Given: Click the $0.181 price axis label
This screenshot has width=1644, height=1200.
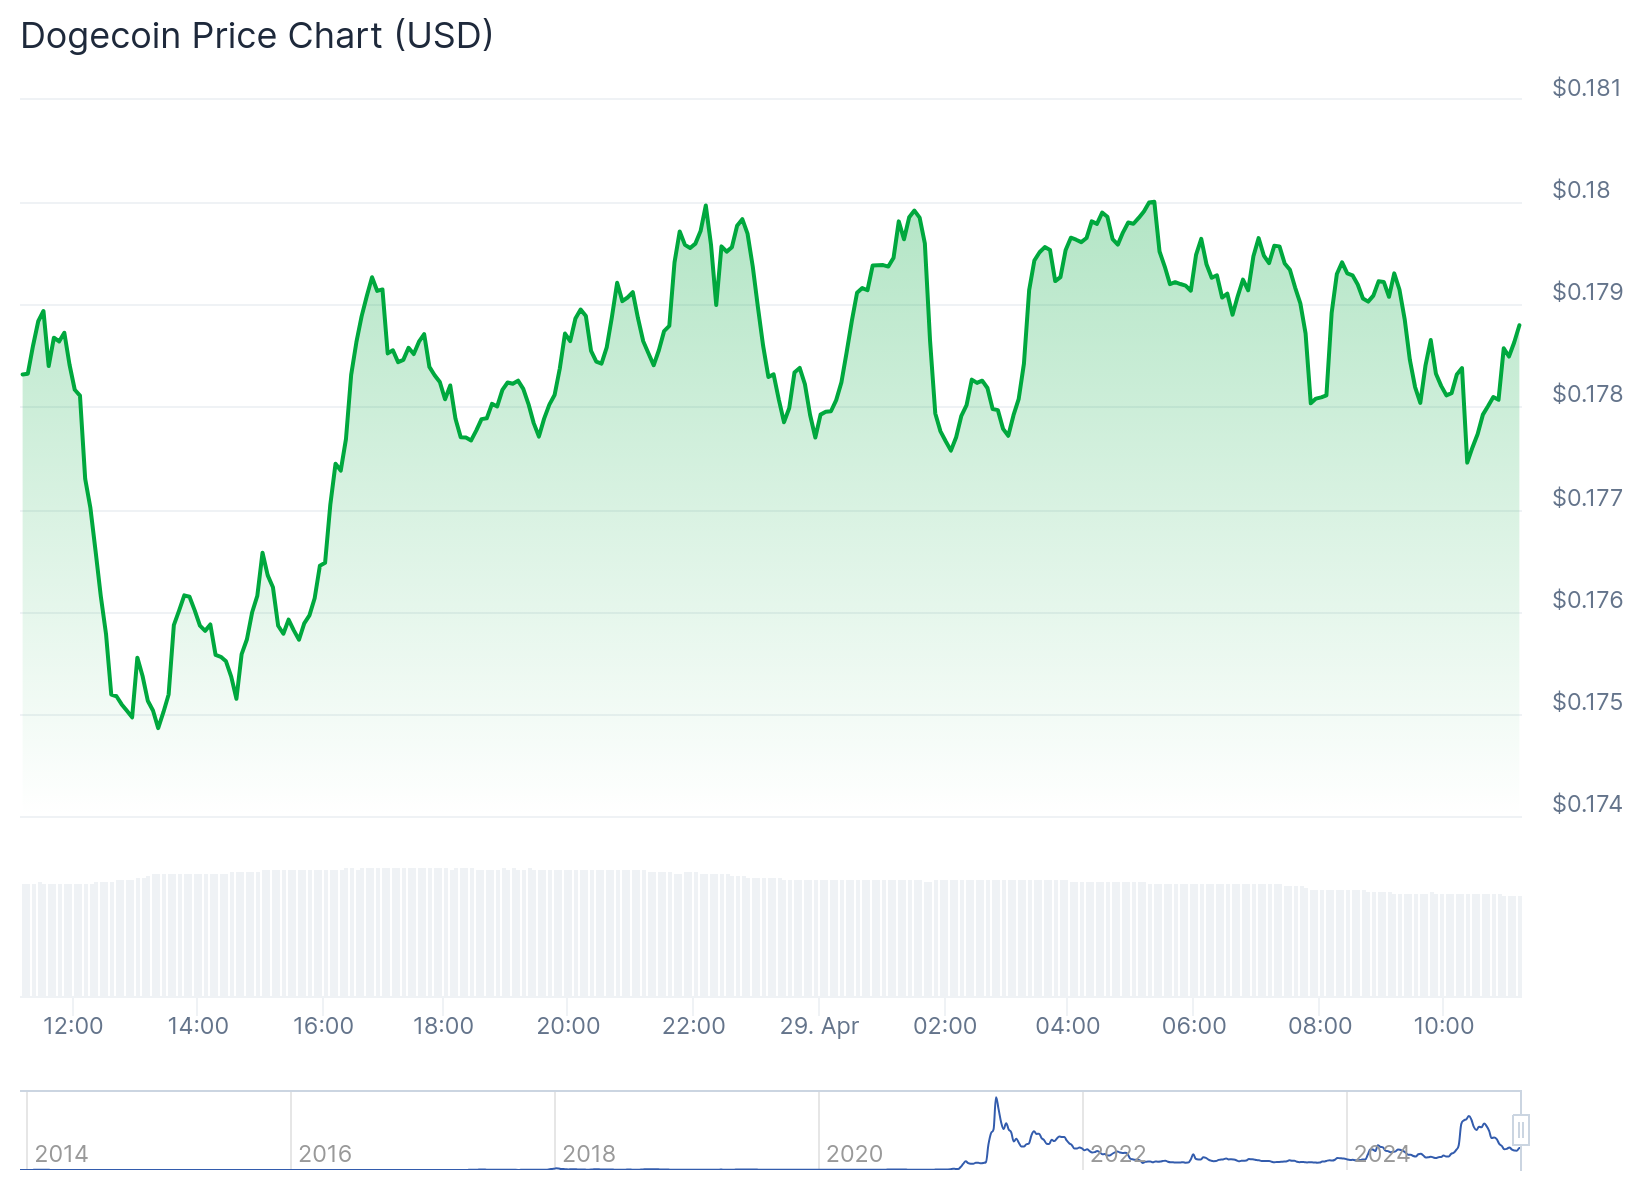Looking at the screenshot, I should [x=1586, y=88].
